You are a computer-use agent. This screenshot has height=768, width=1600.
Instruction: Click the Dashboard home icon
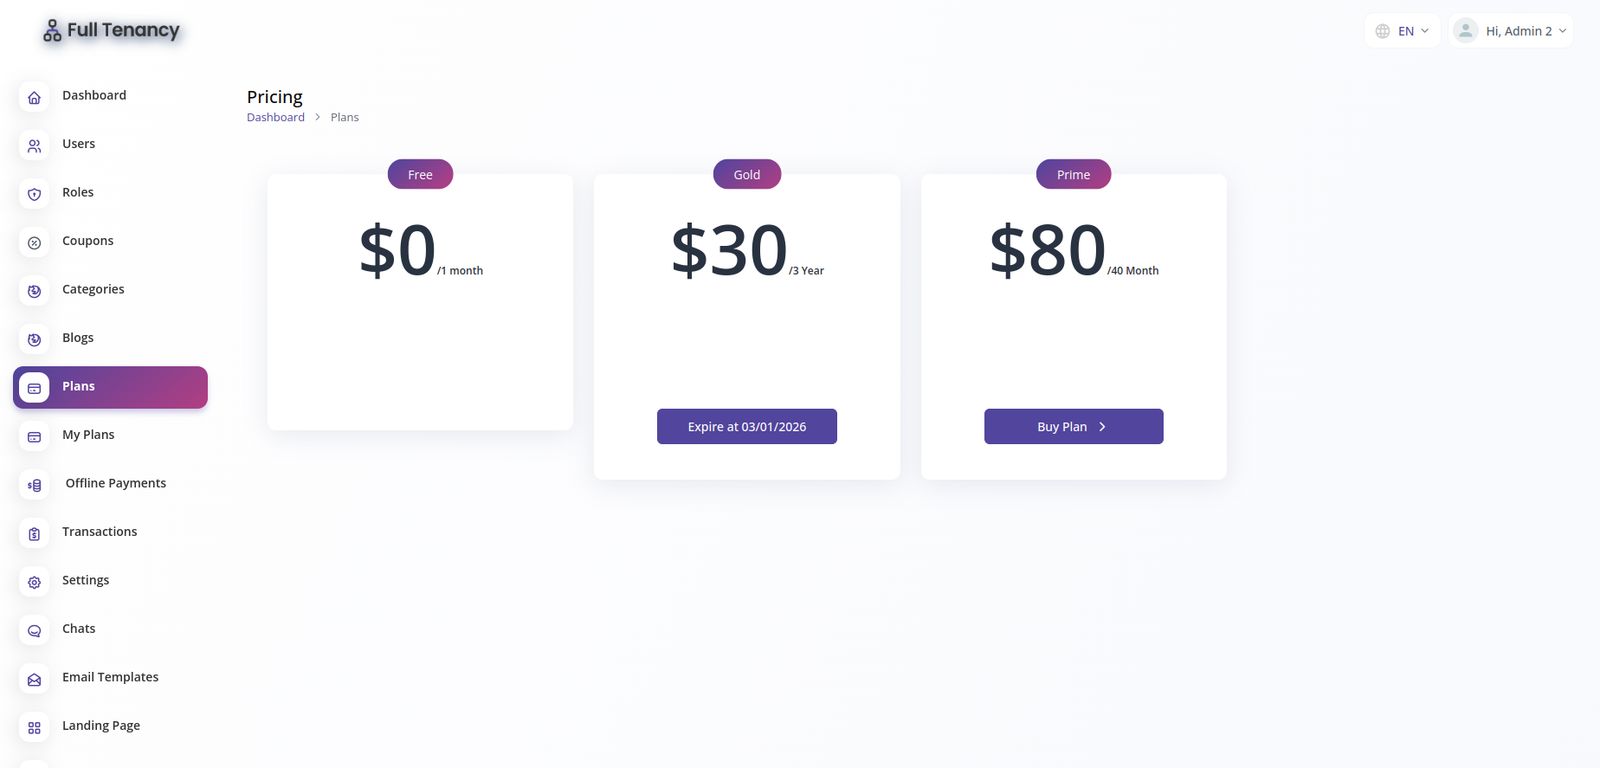click(x=34, y=97)
